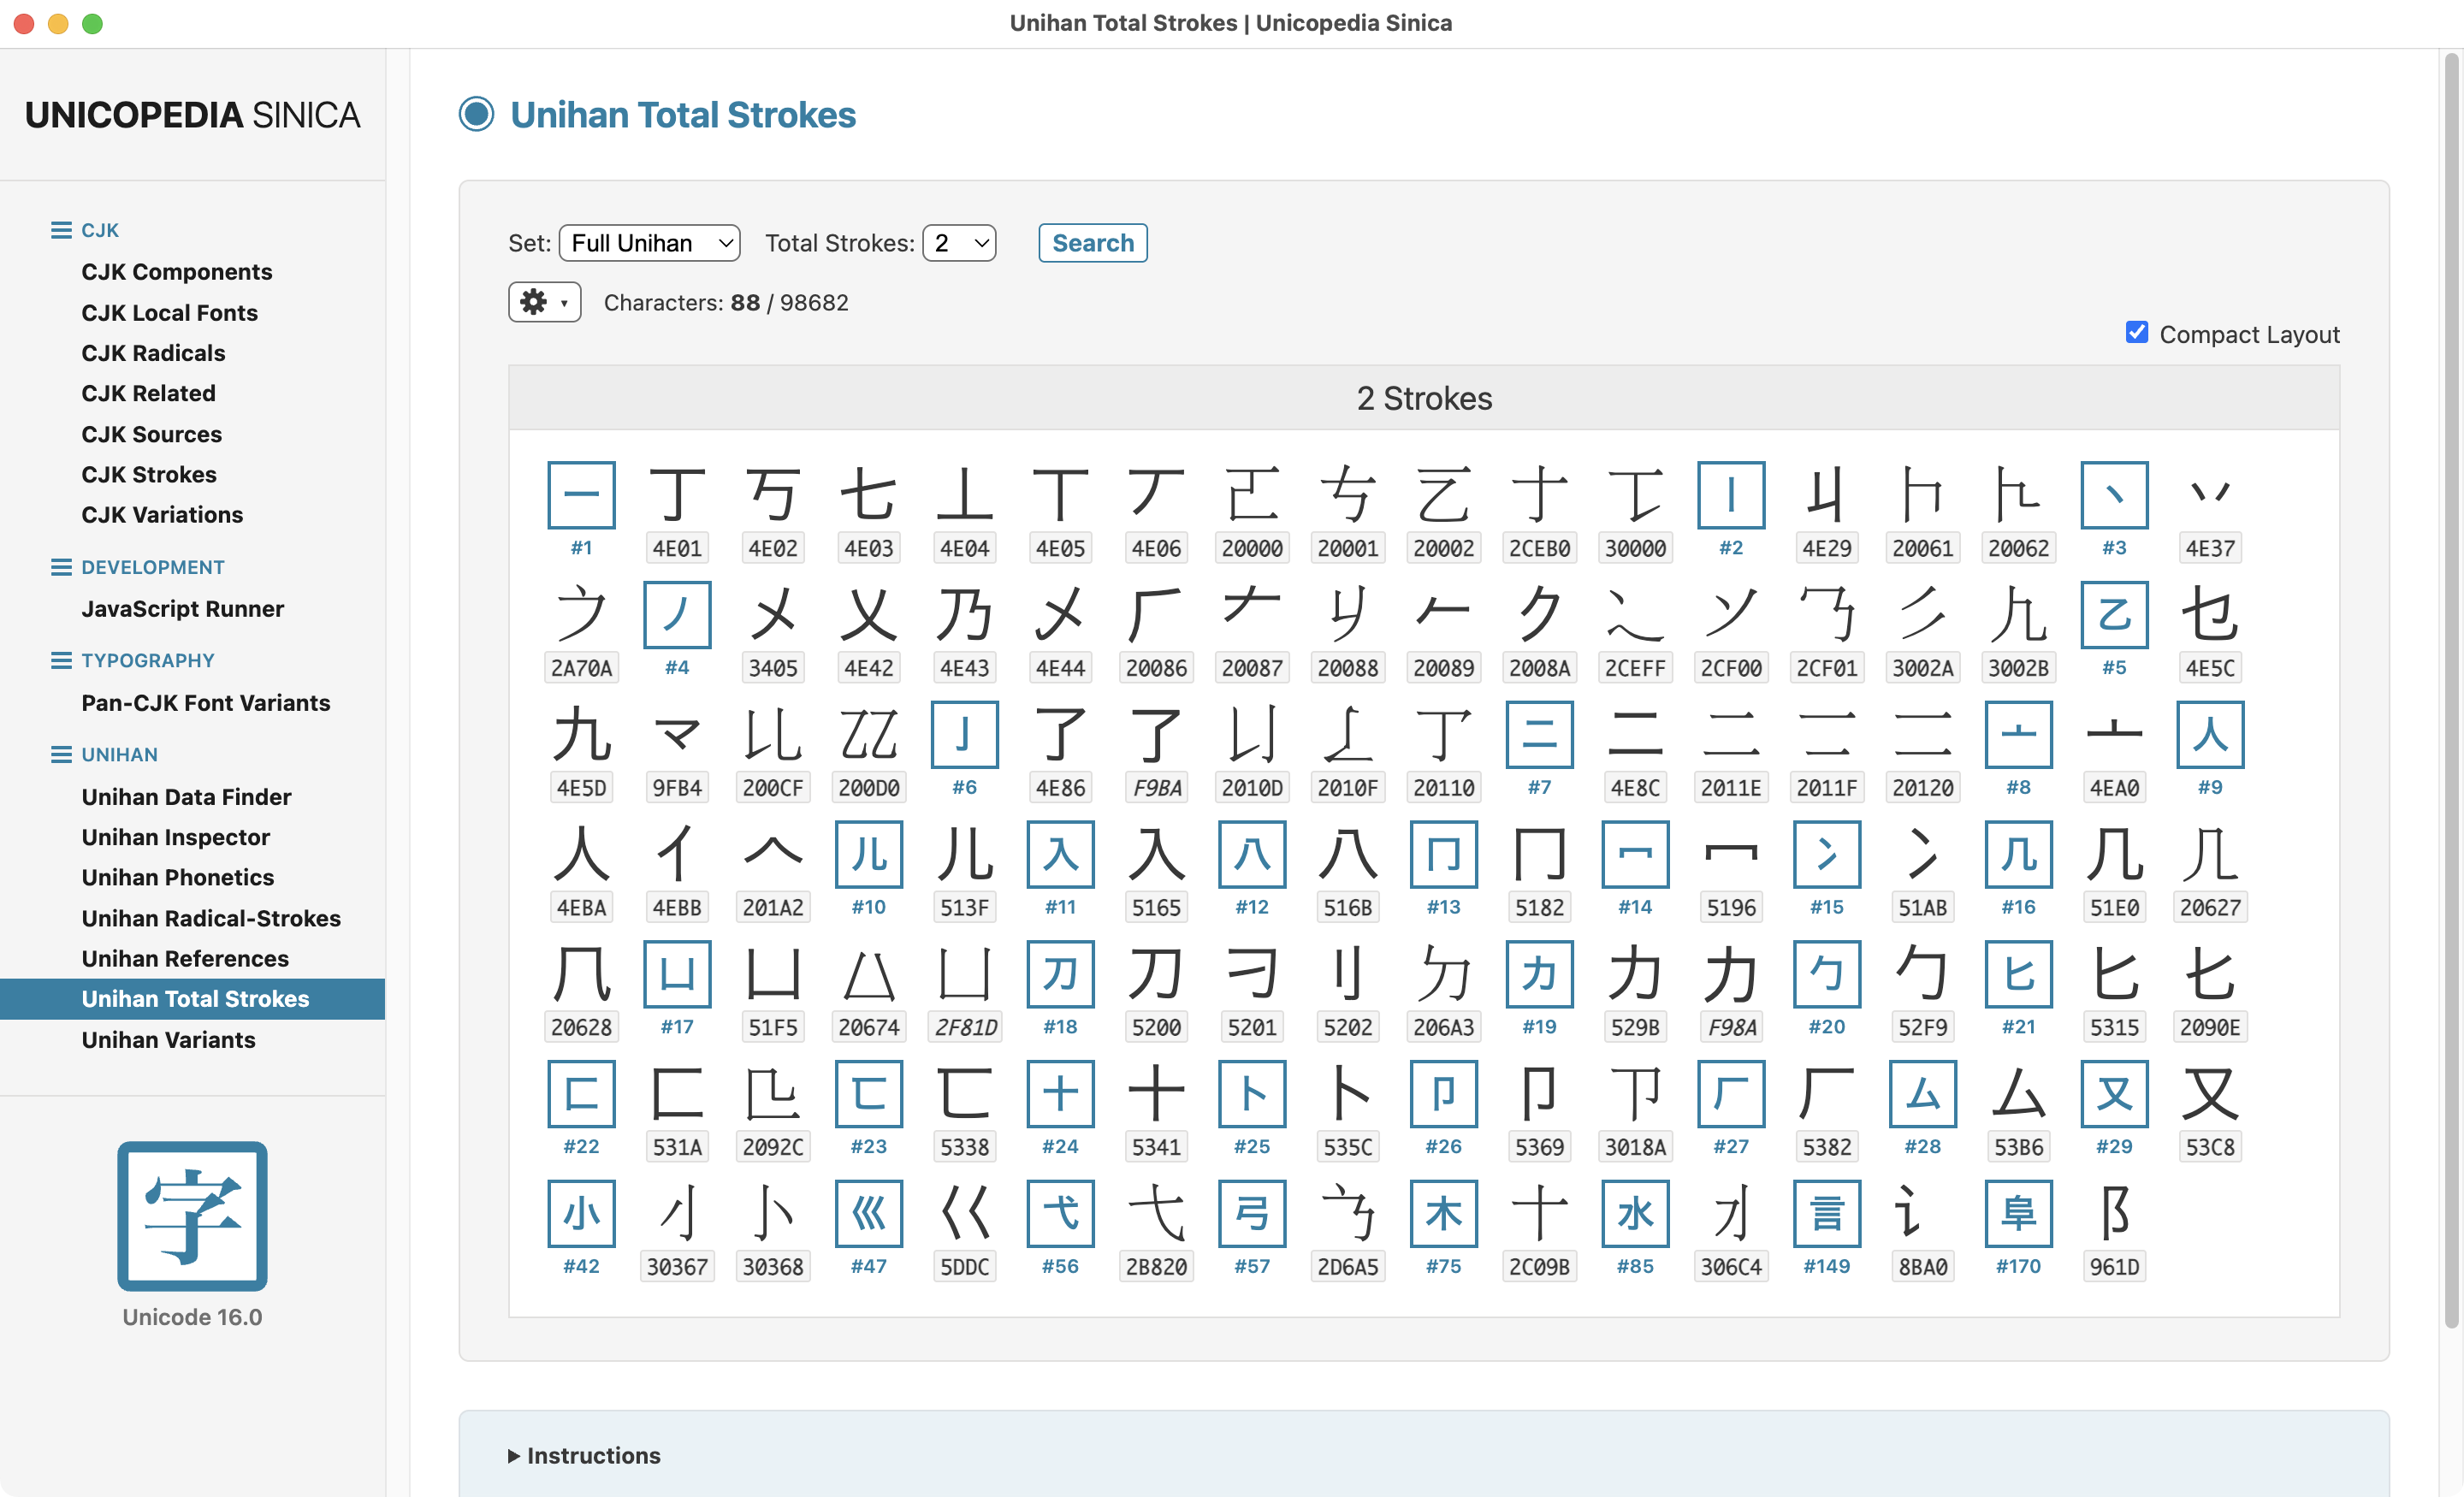Click the CJK section hamburger icon
The height and width of the screenshot is (1497, 2464).
(x=61, y=230)
